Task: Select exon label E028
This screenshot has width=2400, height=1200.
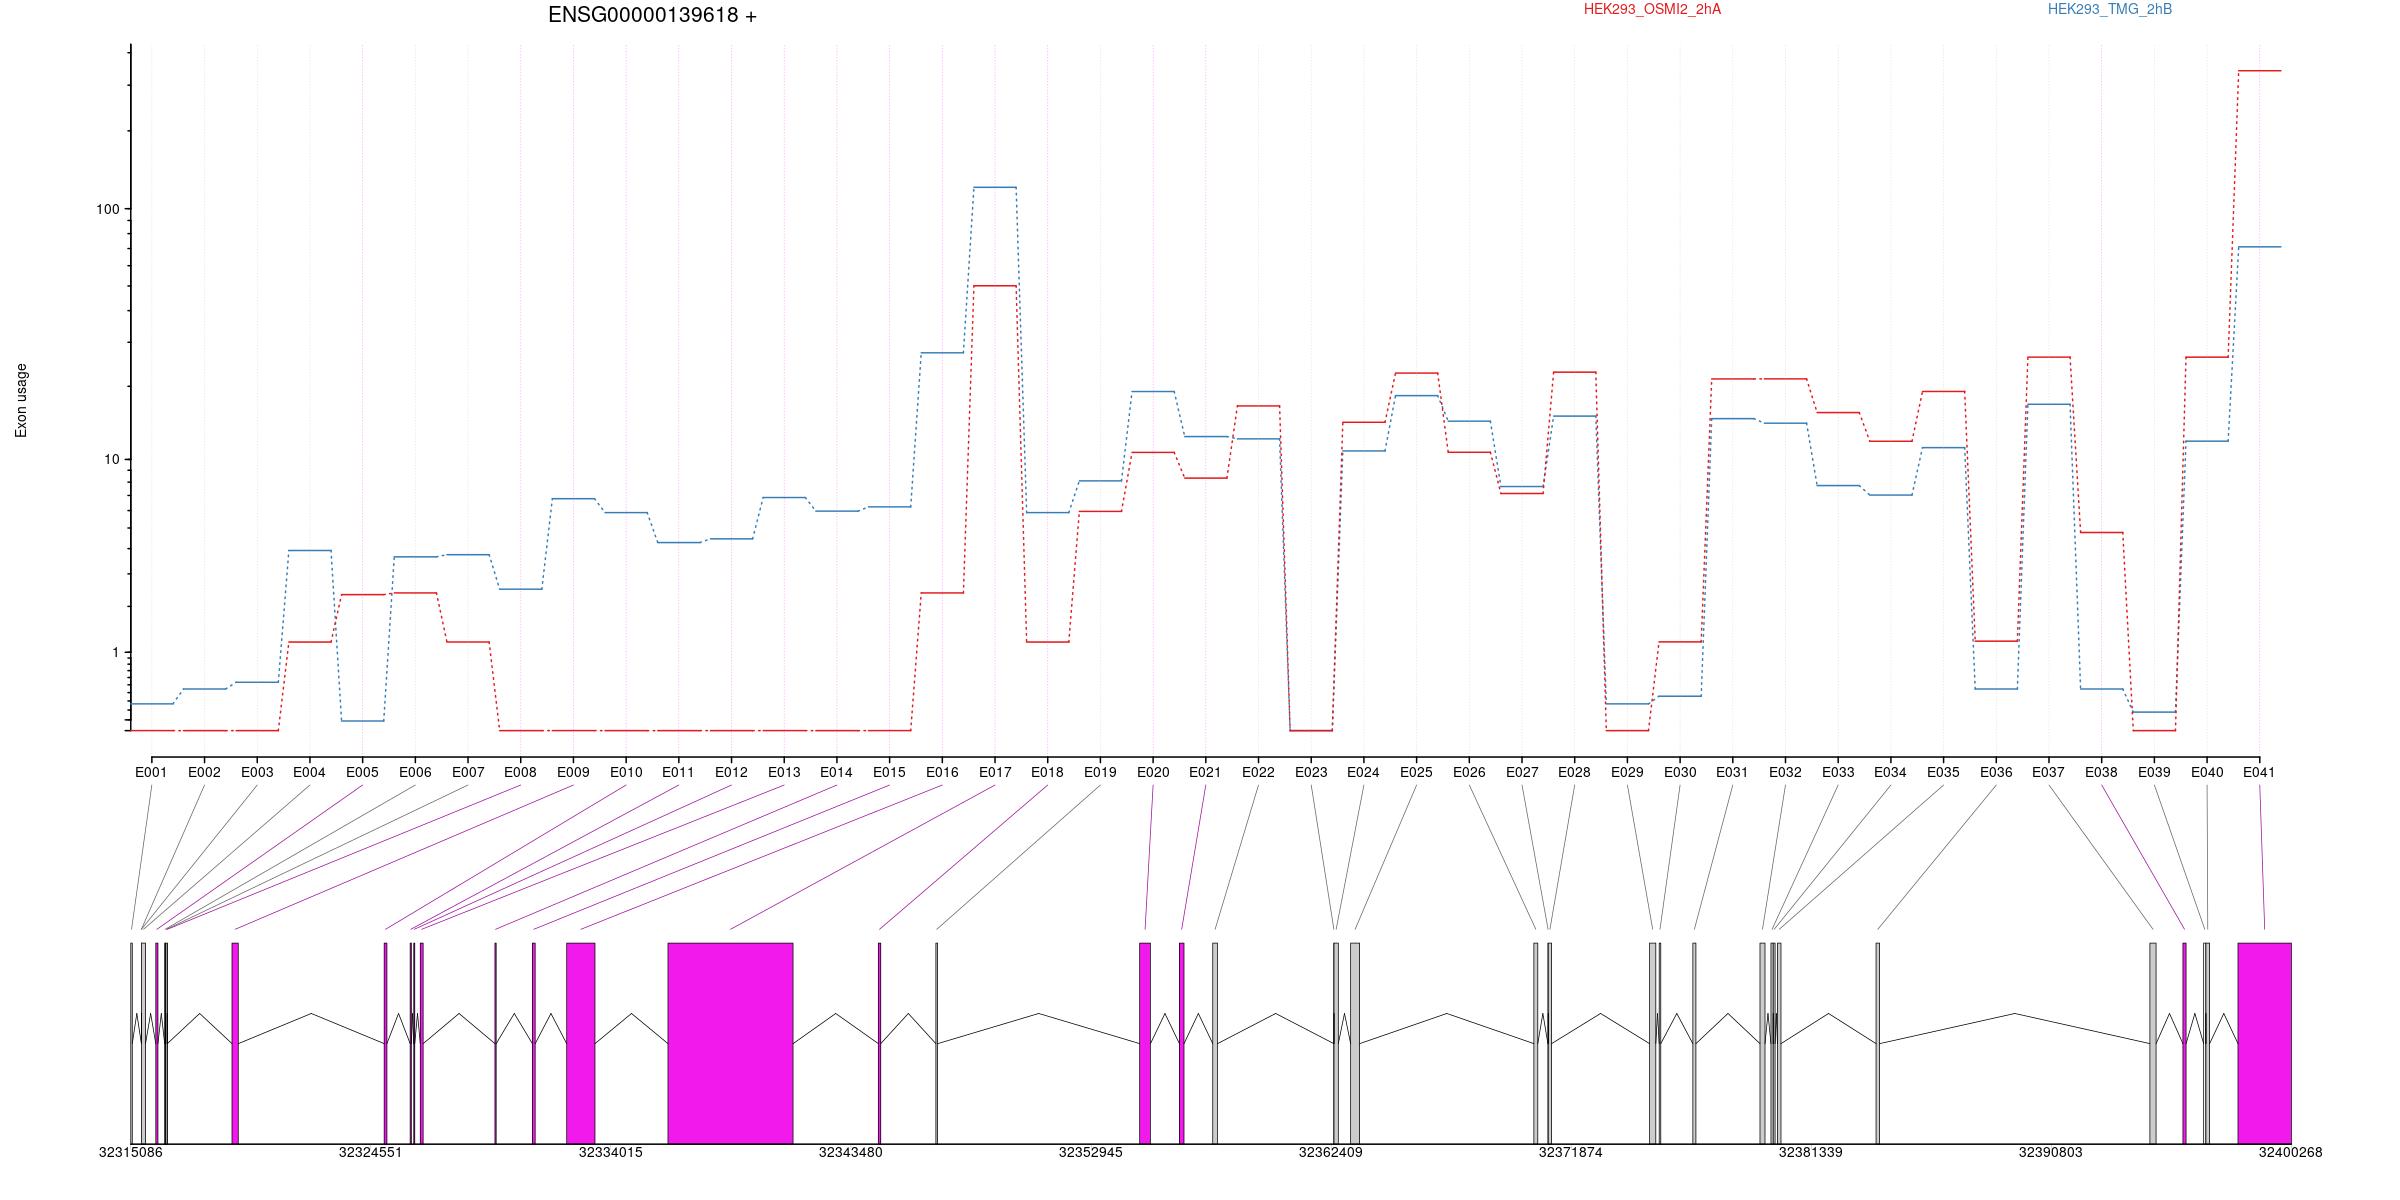Action: 1574,772
